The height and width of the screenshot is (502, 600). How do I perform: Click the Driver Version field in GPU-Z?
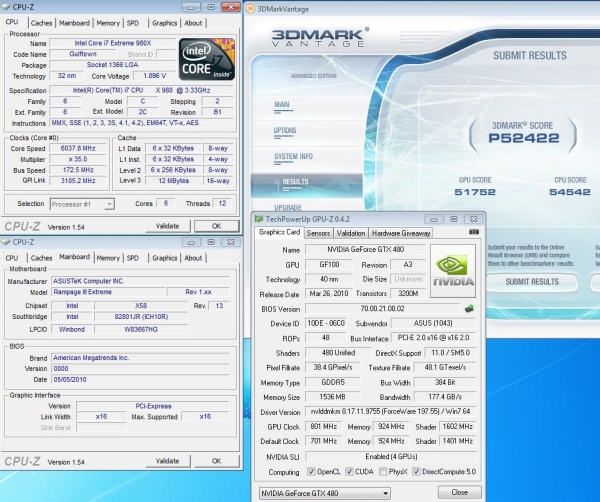pos(390,411)
